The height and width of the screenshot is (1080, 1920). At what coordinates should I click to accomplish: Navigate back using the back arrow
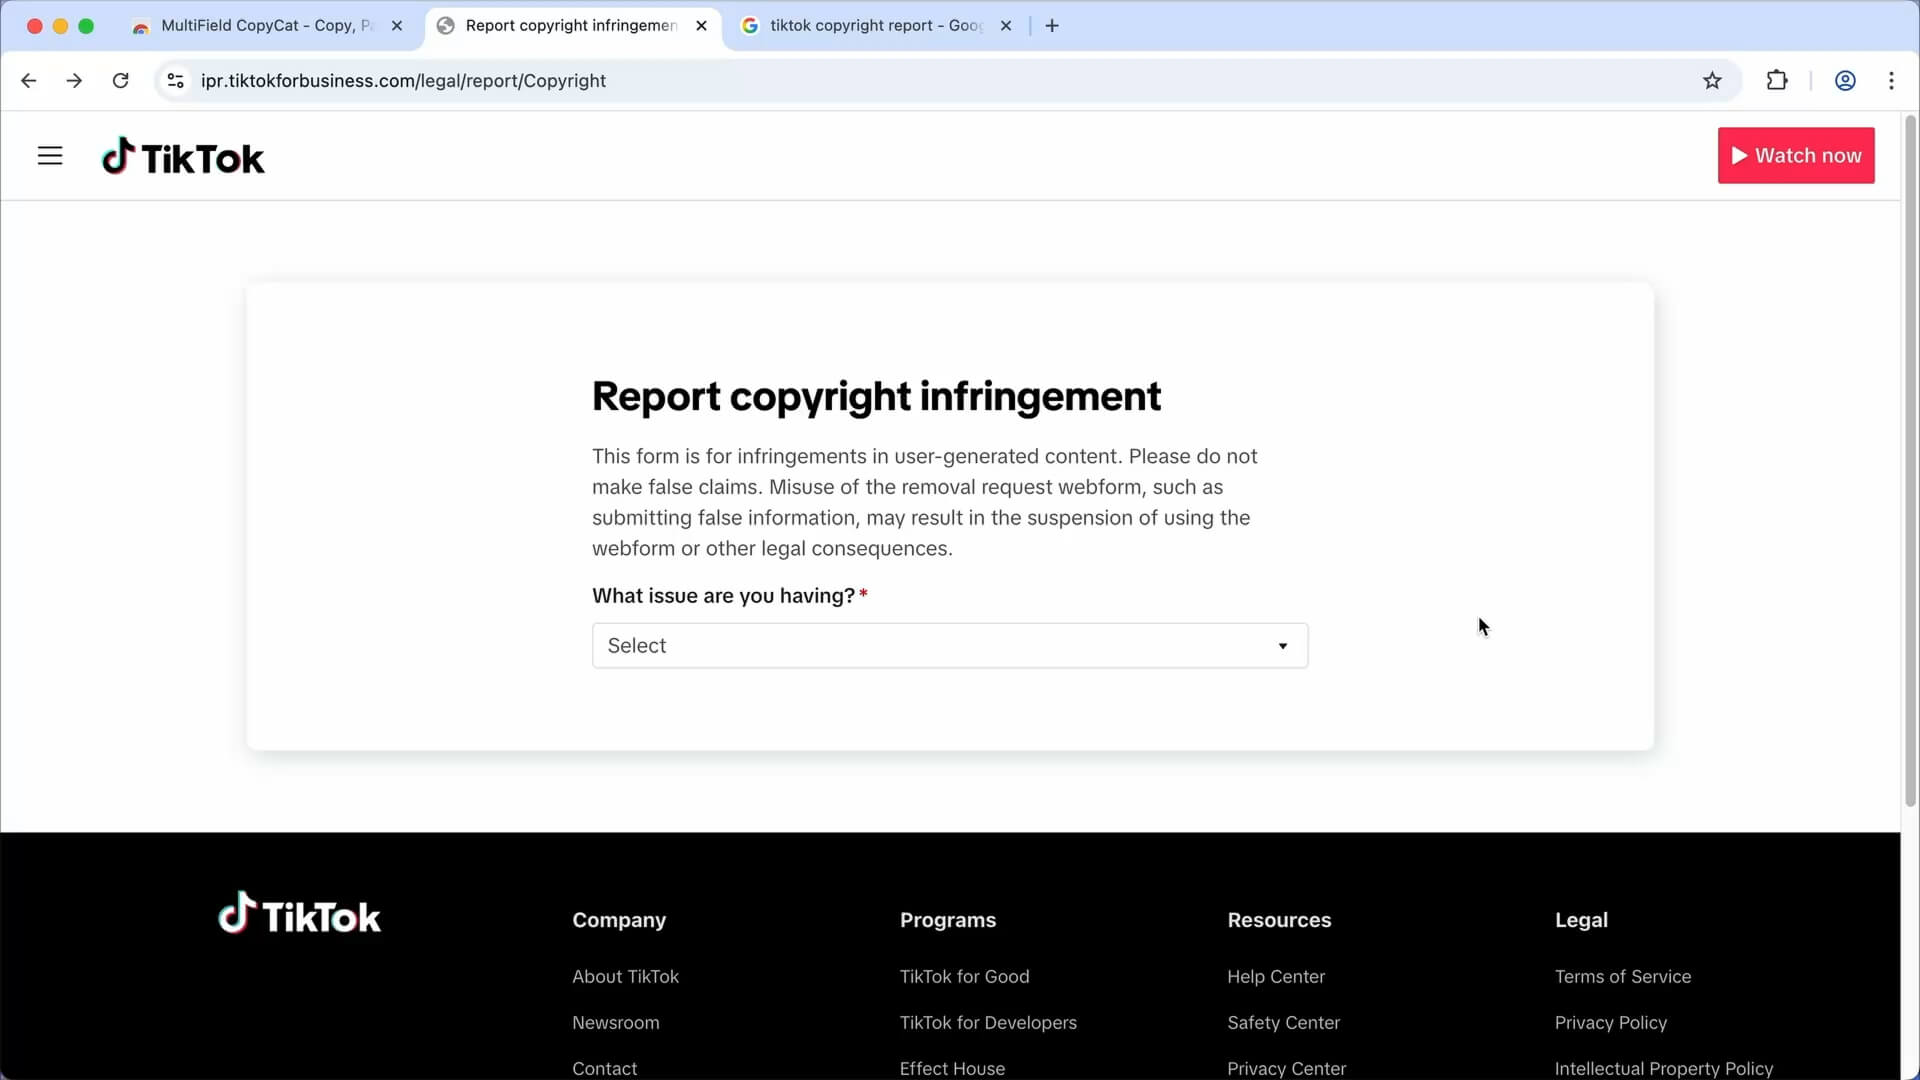click(x=28, y=80)
